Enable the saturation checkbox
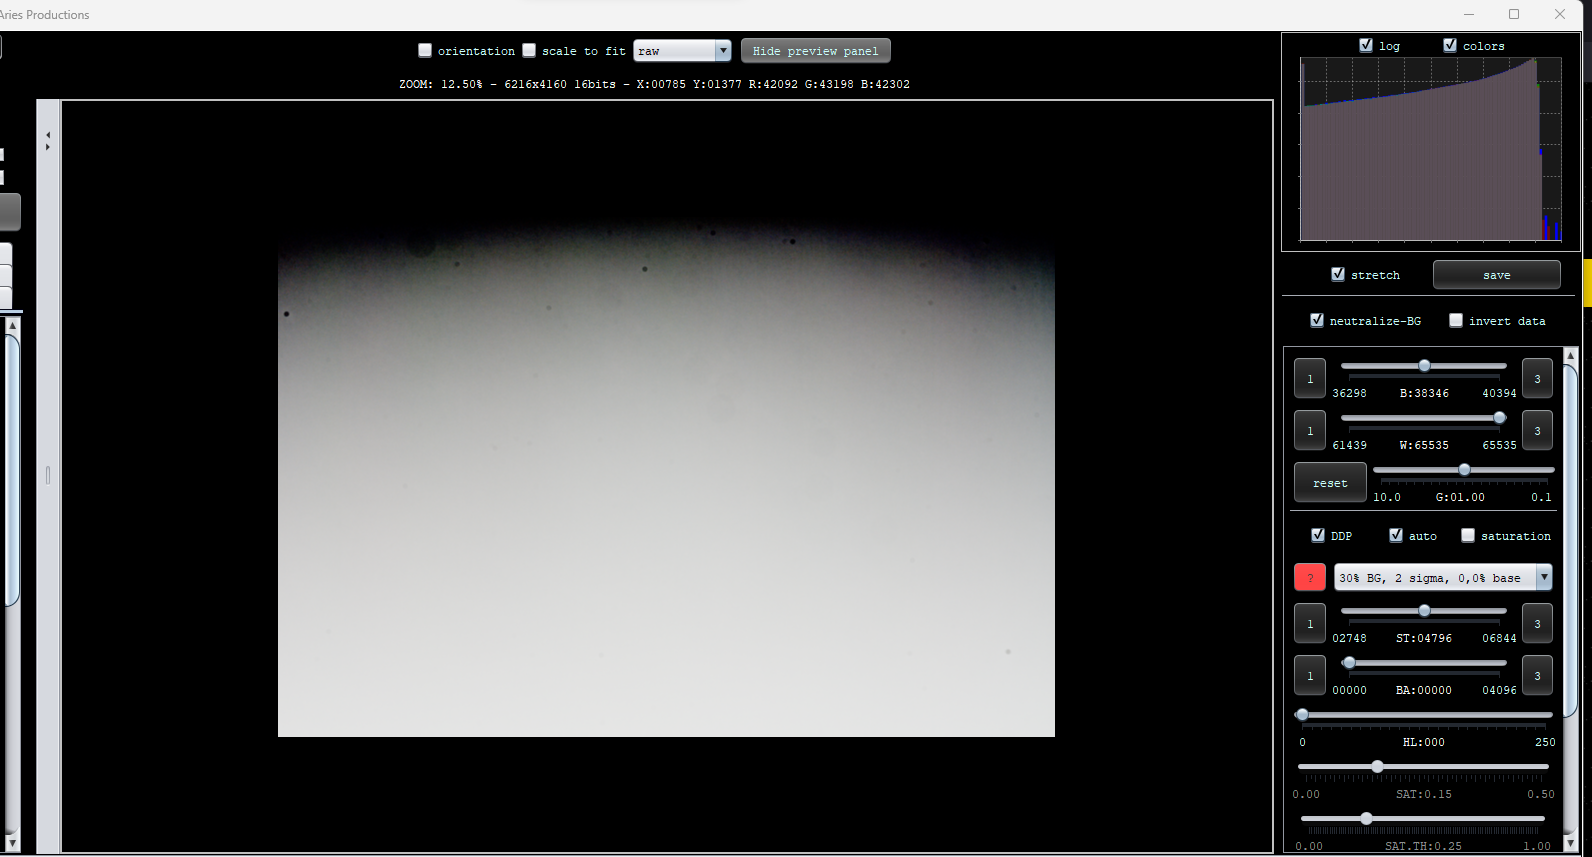 coord(1468,535)
